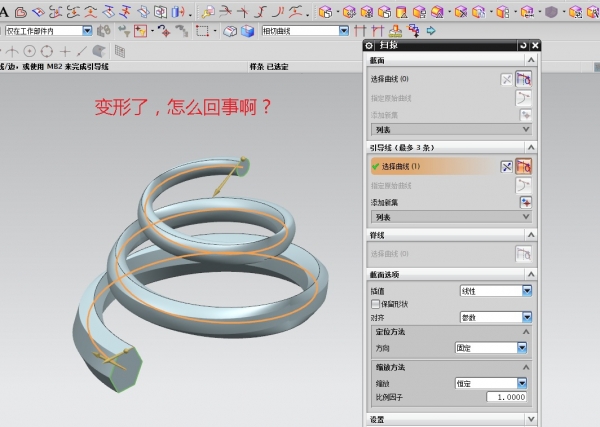Close the 扫掠 Sweep dialog
Viewport: 600px width, 427px height.
(x=534, y=46)
